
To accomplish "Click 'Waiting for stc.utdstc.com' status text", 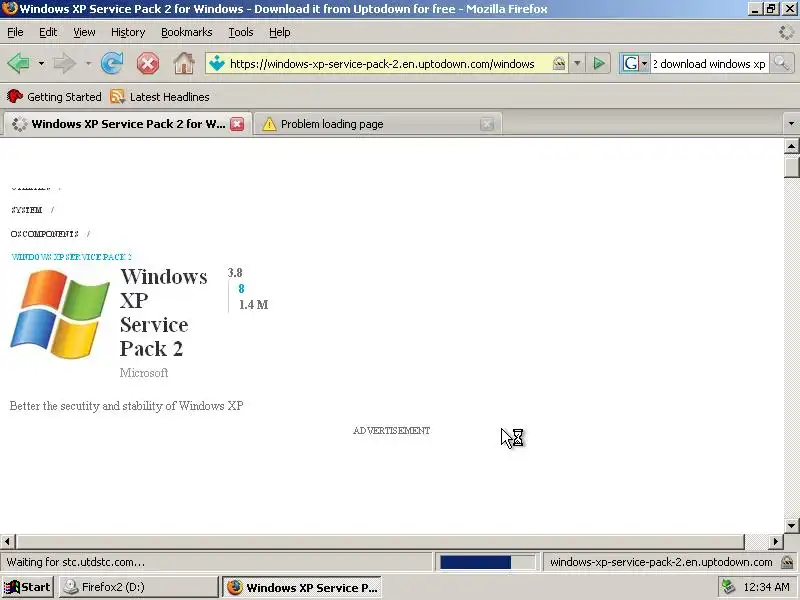I will 76,562.
